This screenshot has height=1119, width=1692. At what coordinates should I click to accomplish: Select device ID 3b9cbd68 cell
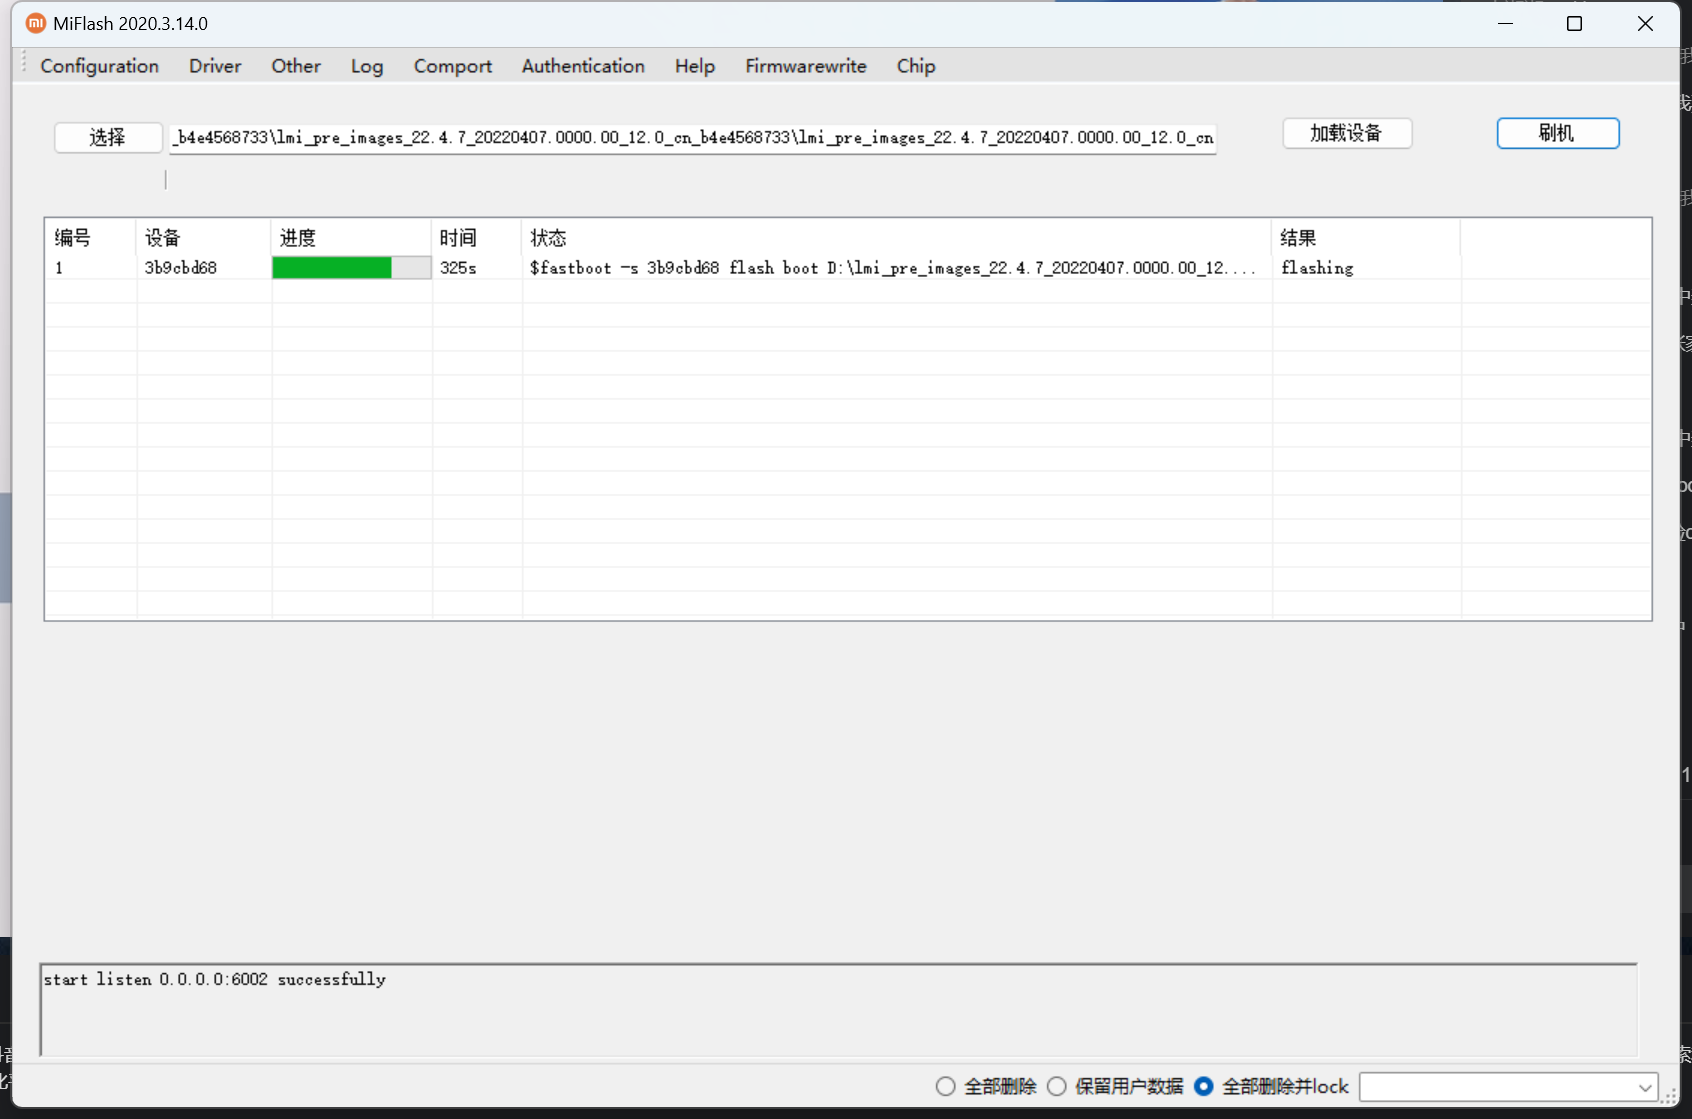(x=181, y=268)
